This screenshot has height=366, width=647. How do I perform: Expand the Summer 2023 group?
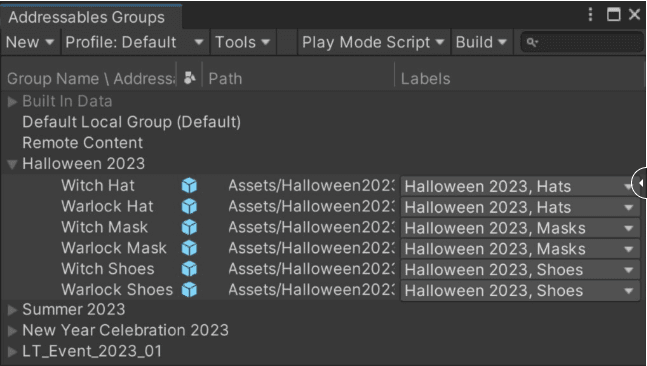(12, 310)
